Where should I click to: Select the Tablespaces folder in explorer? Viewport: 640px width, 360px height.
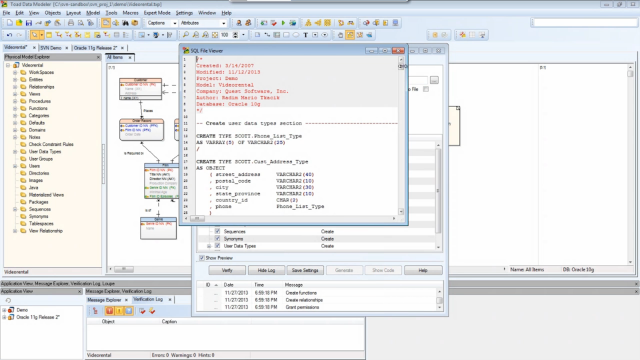(41, 224)
